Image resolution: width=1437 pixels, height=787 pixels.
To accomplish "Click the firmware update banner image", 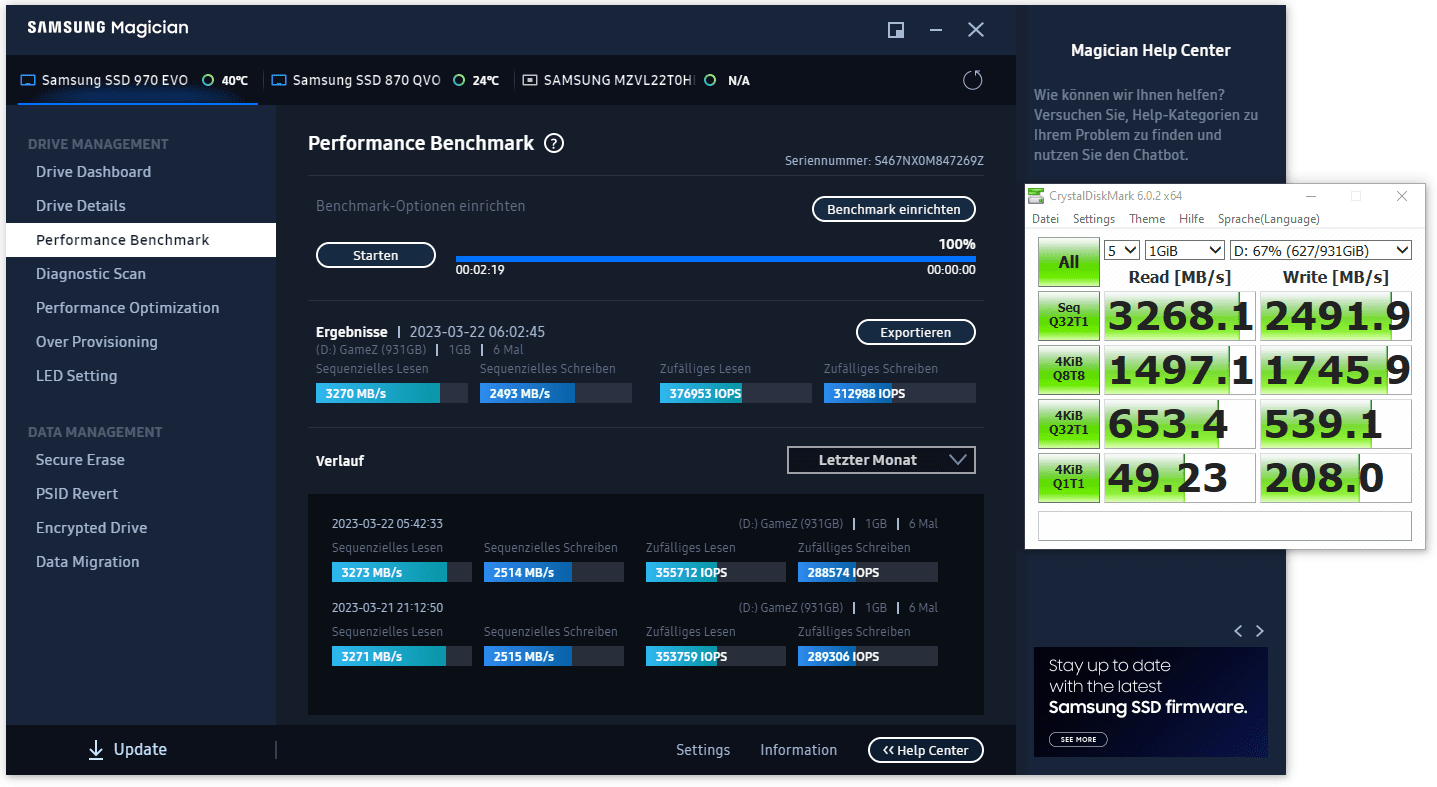I will pos(1151,702).
